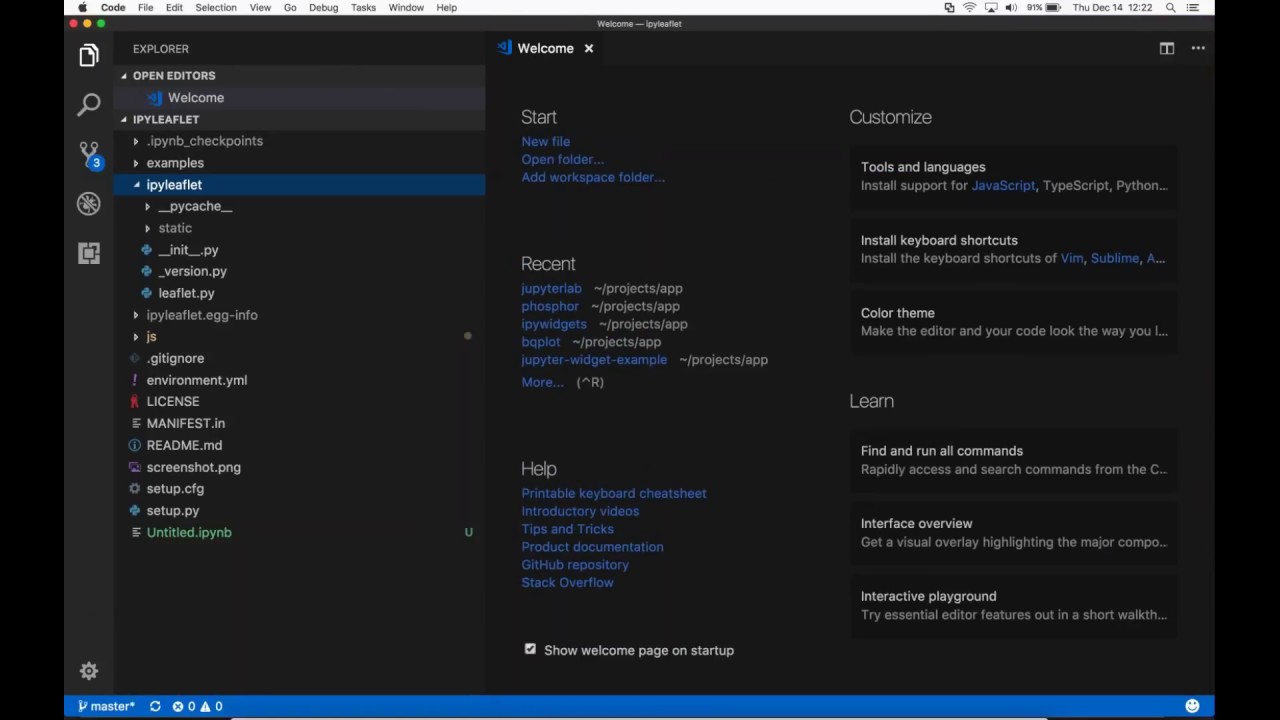Open the Debug view in activity bar

[89, 204]
